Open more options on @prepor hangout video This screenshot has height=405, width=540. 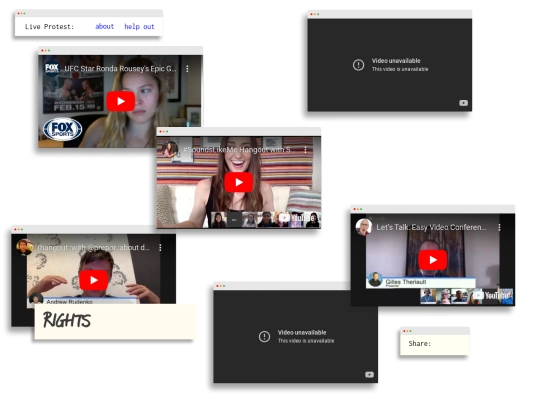point(160,248)
